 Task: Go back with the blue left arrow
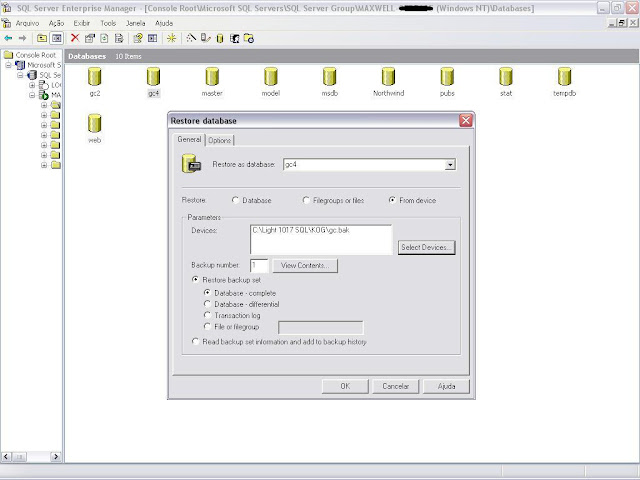click(8, 38)
